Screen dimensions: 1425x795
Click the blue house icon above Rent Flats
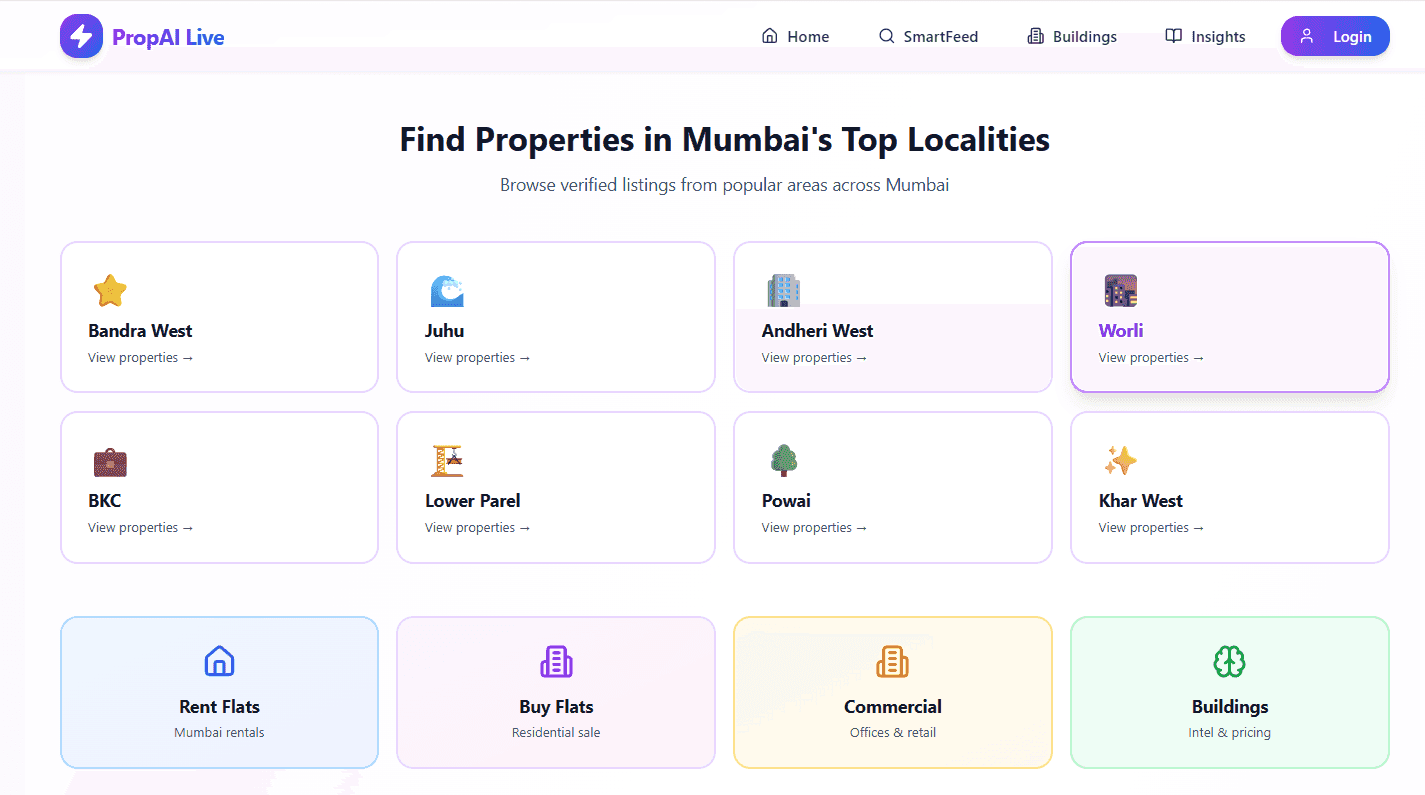point(219,661)
